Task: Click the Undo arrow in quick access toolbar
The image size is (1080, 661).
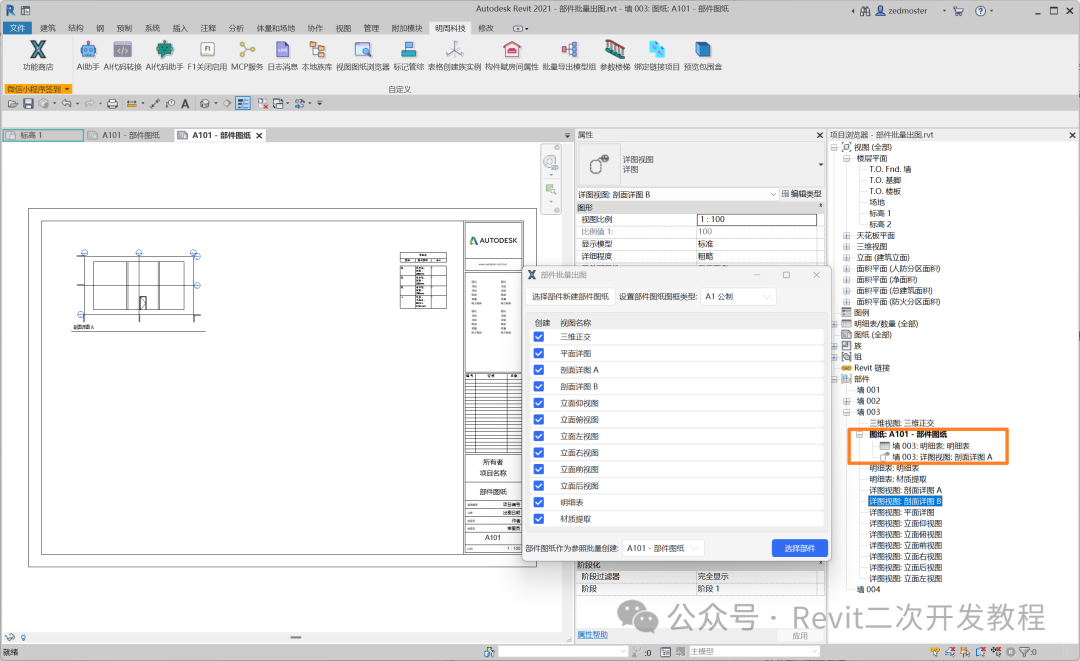Action: pos(66,103)
